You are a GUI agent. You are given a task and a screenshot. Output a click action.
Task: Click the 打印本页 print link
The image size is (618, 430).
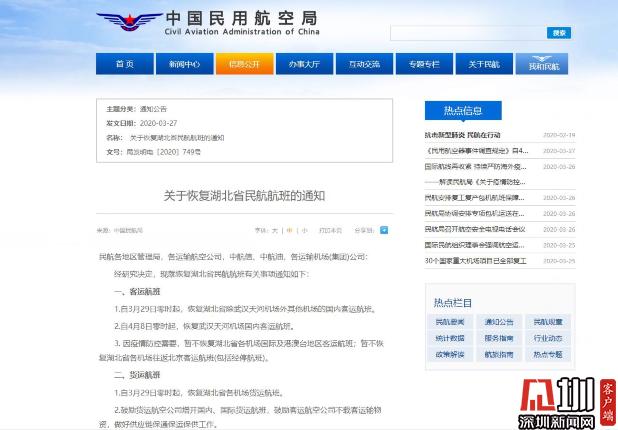tap(330, 231)
